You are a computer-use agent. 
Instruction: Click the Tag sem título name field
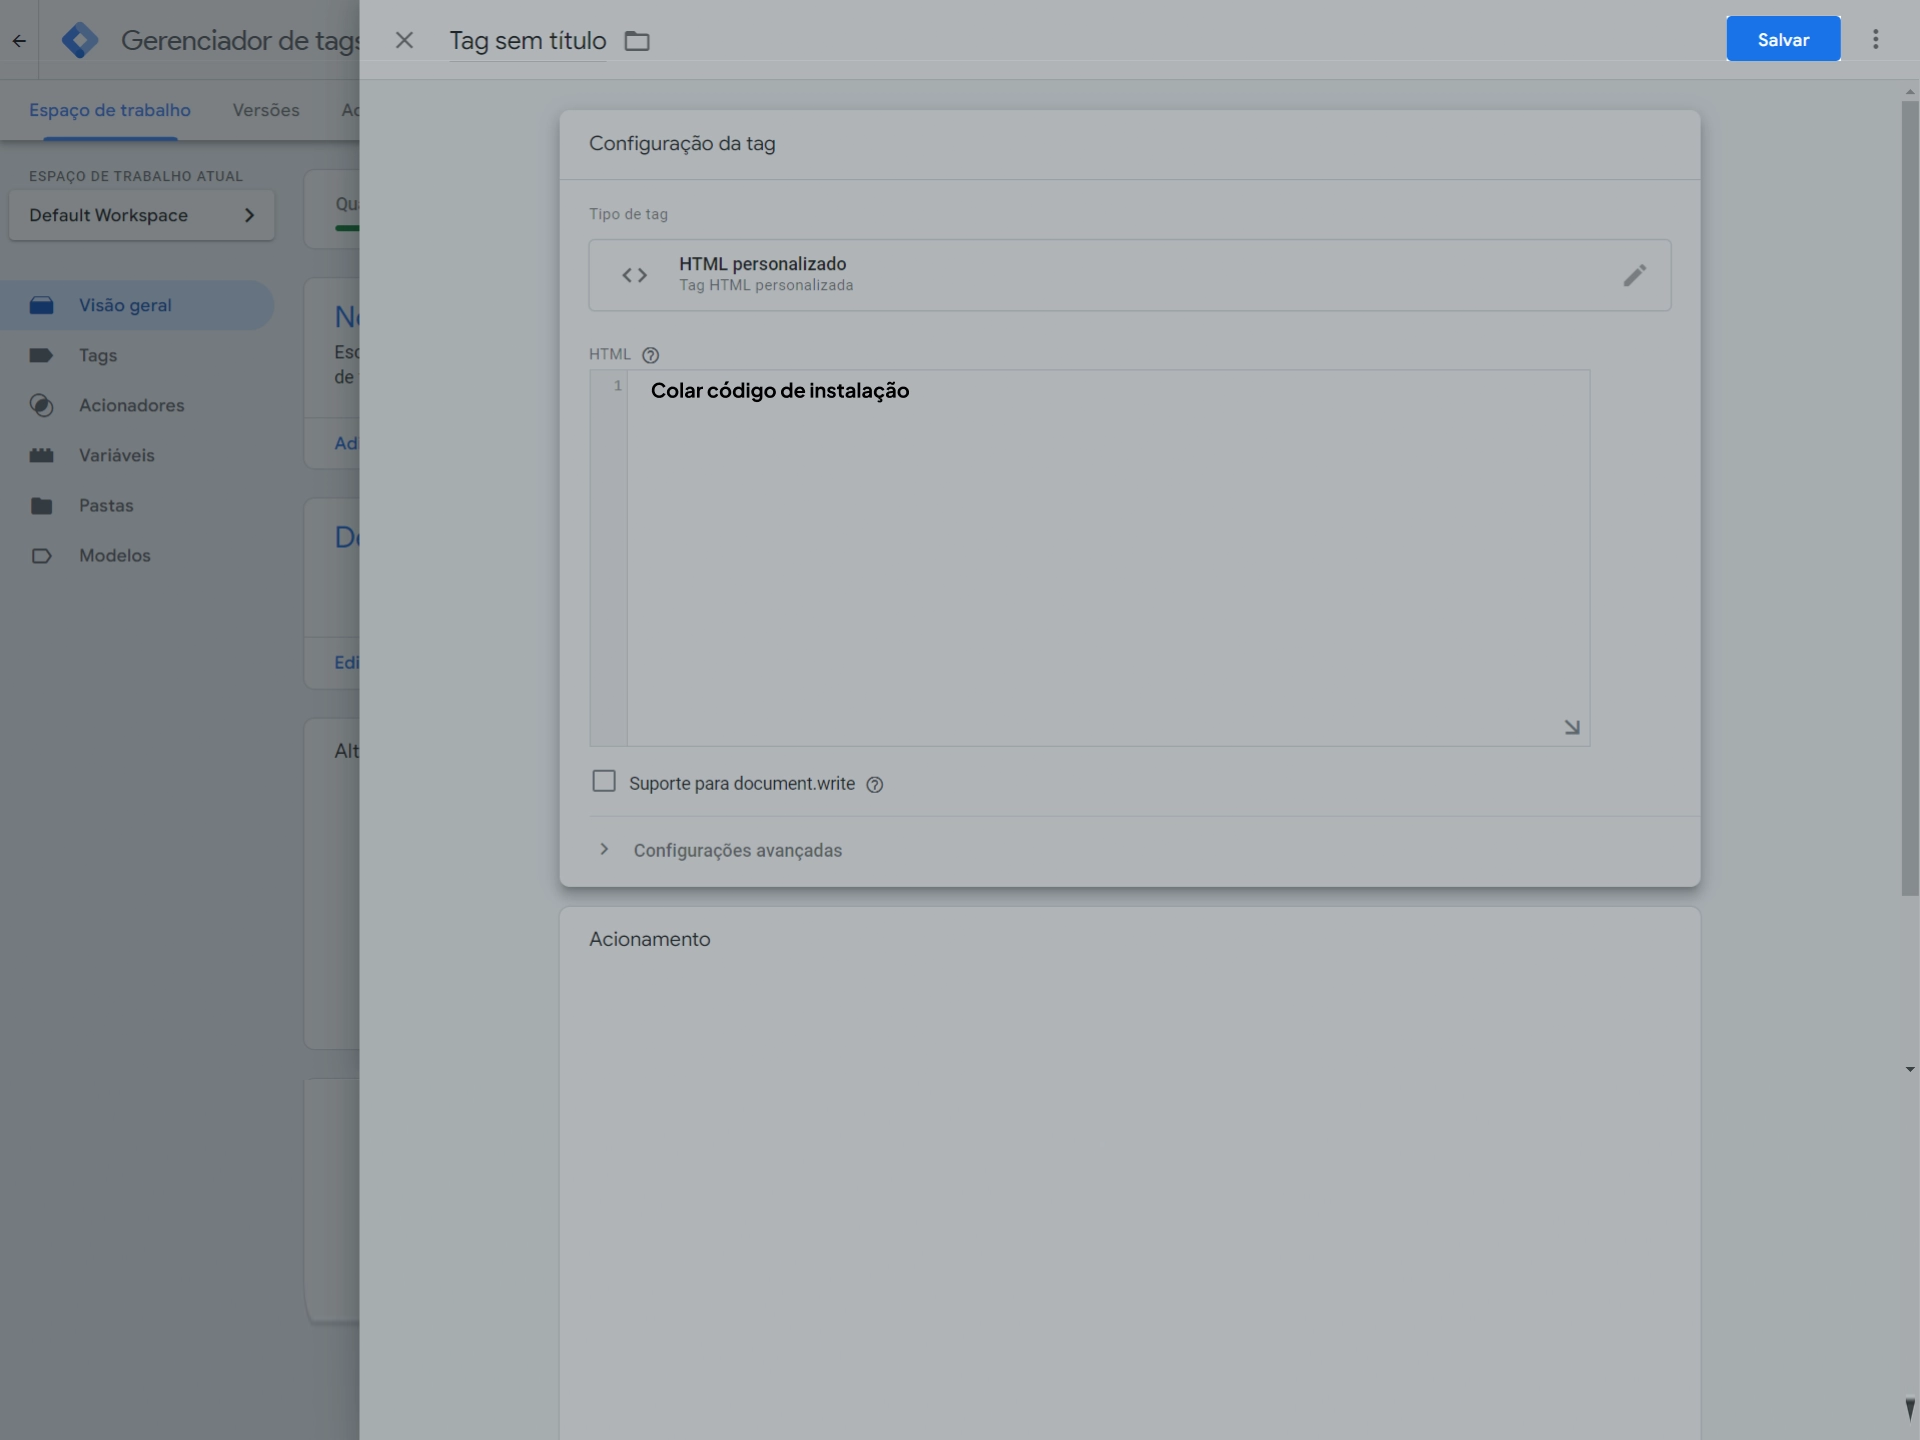[x=527, y=41]
